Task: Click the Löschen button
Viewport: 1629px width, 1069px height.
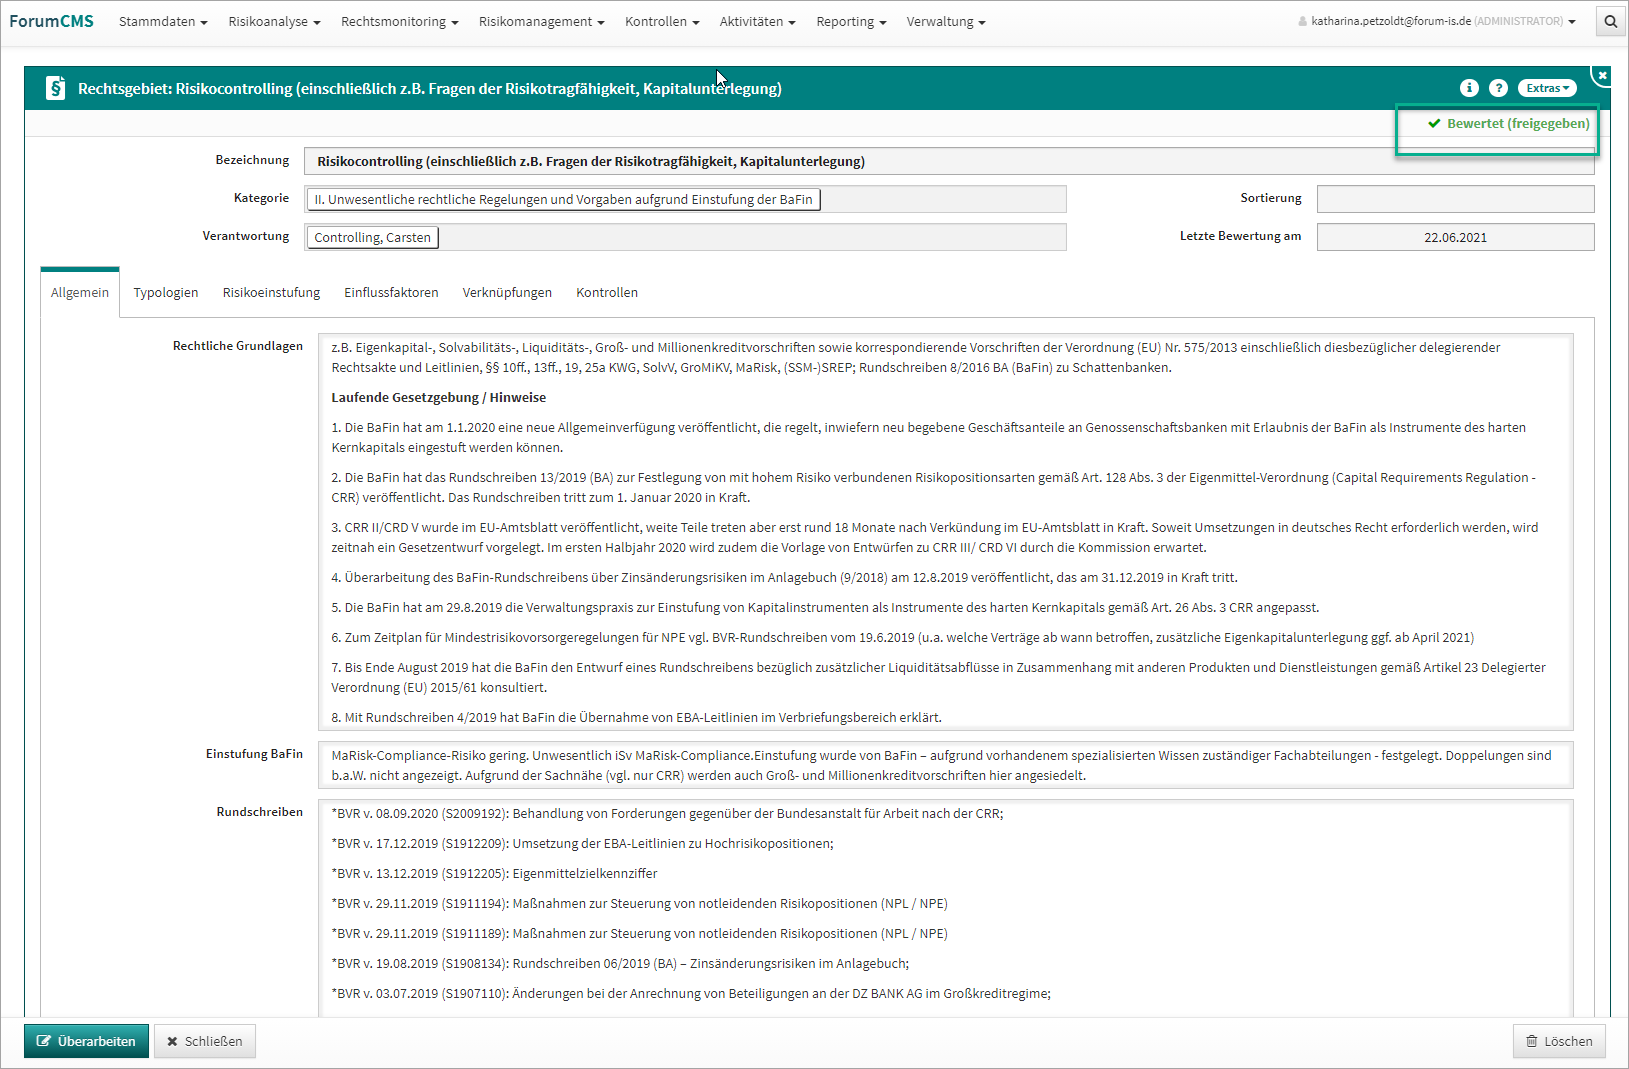Action: coord(1559,1041)
